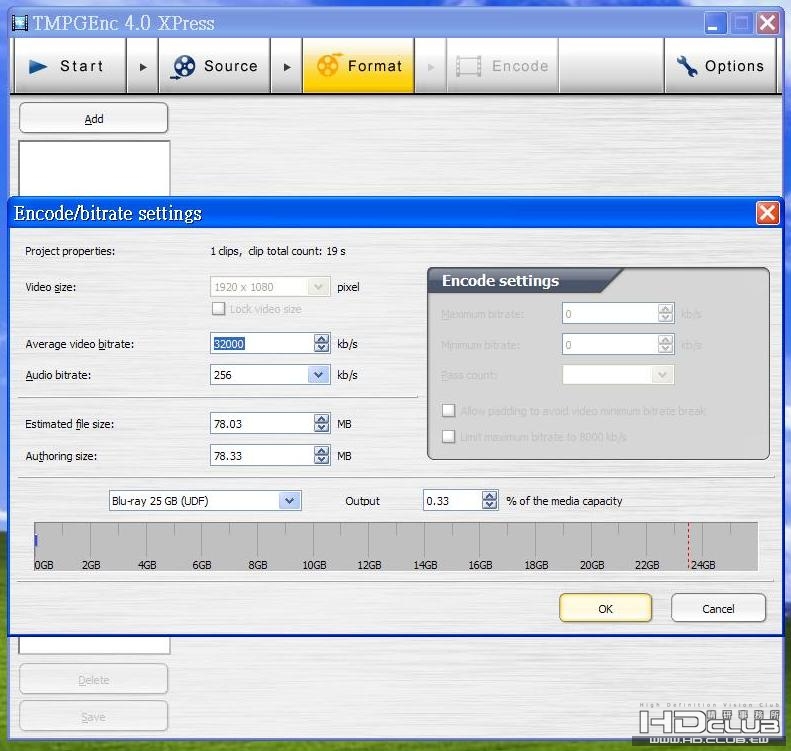Close the Encode/bitrate settings dialog
Viewport: 791px width, 751px height.
coord(767,213)
